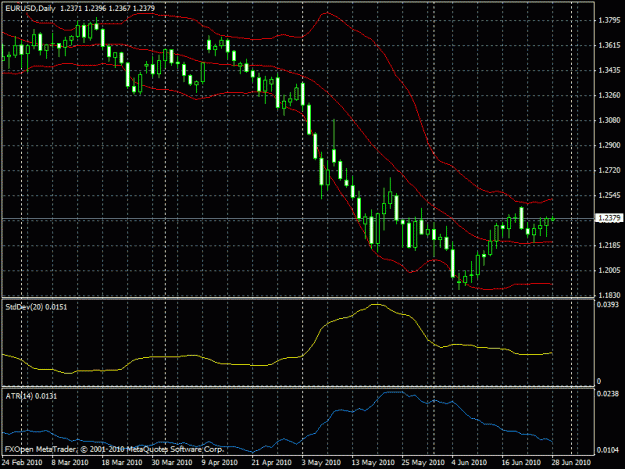Click the 1.3615 price axis label
The height and width of the screenshot is (469, 625).
(609, 45)
